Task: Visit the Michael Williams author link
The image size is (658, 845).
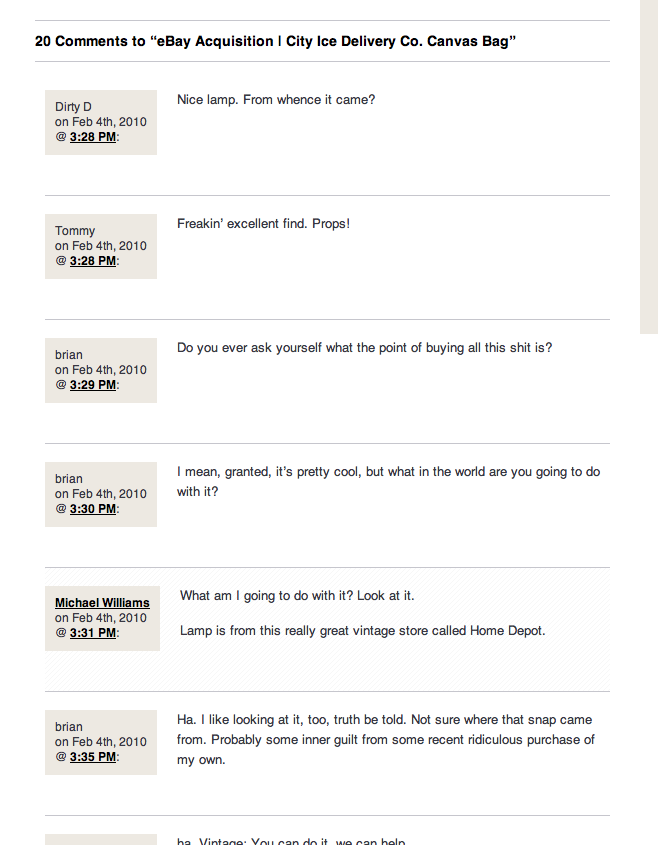Action: pos(102,602)
